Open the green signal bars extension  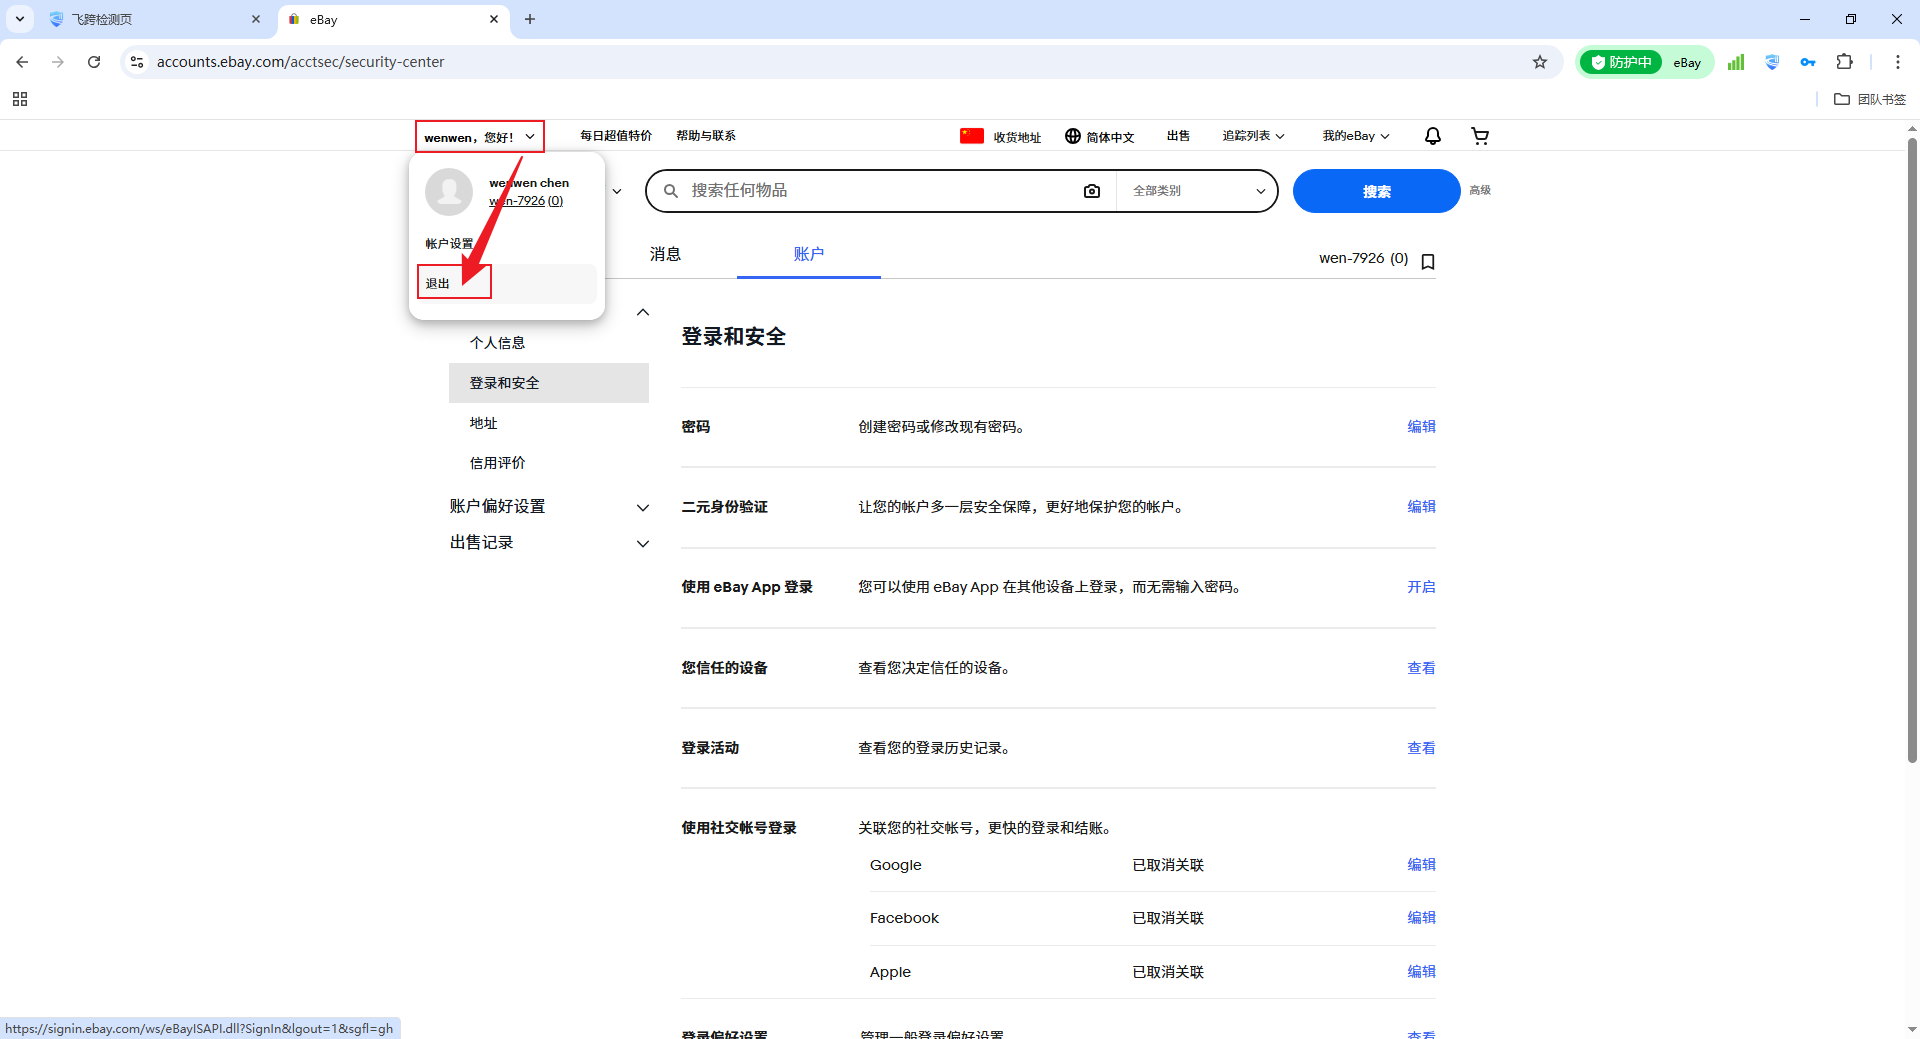coord(1736,62)
